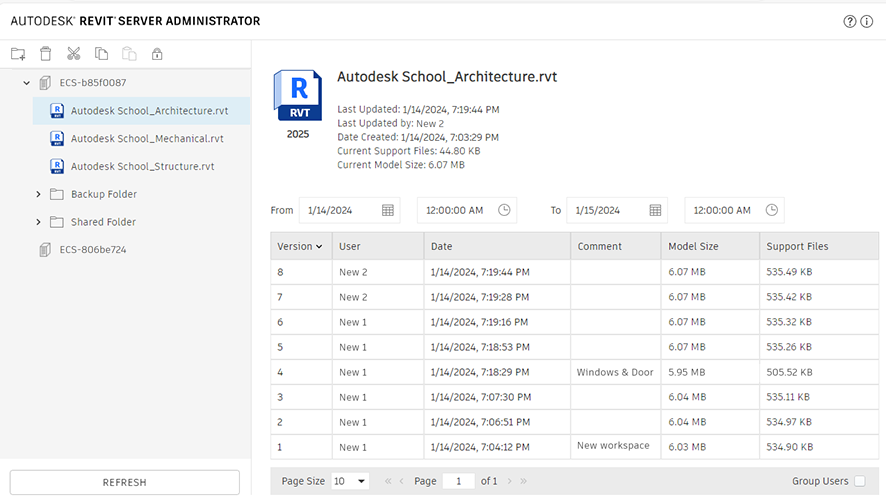Select the ECS-806be724 server label
886x501 pixels.
click(93, 250)
